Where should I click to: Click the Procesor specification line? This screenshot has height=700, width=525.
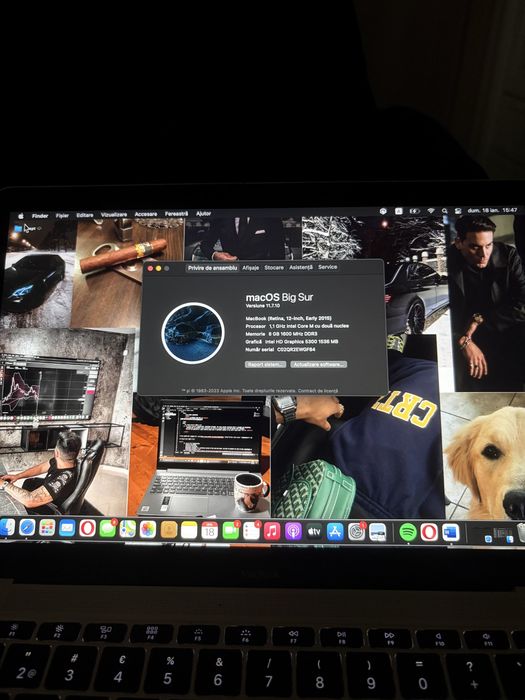[297, 326]
